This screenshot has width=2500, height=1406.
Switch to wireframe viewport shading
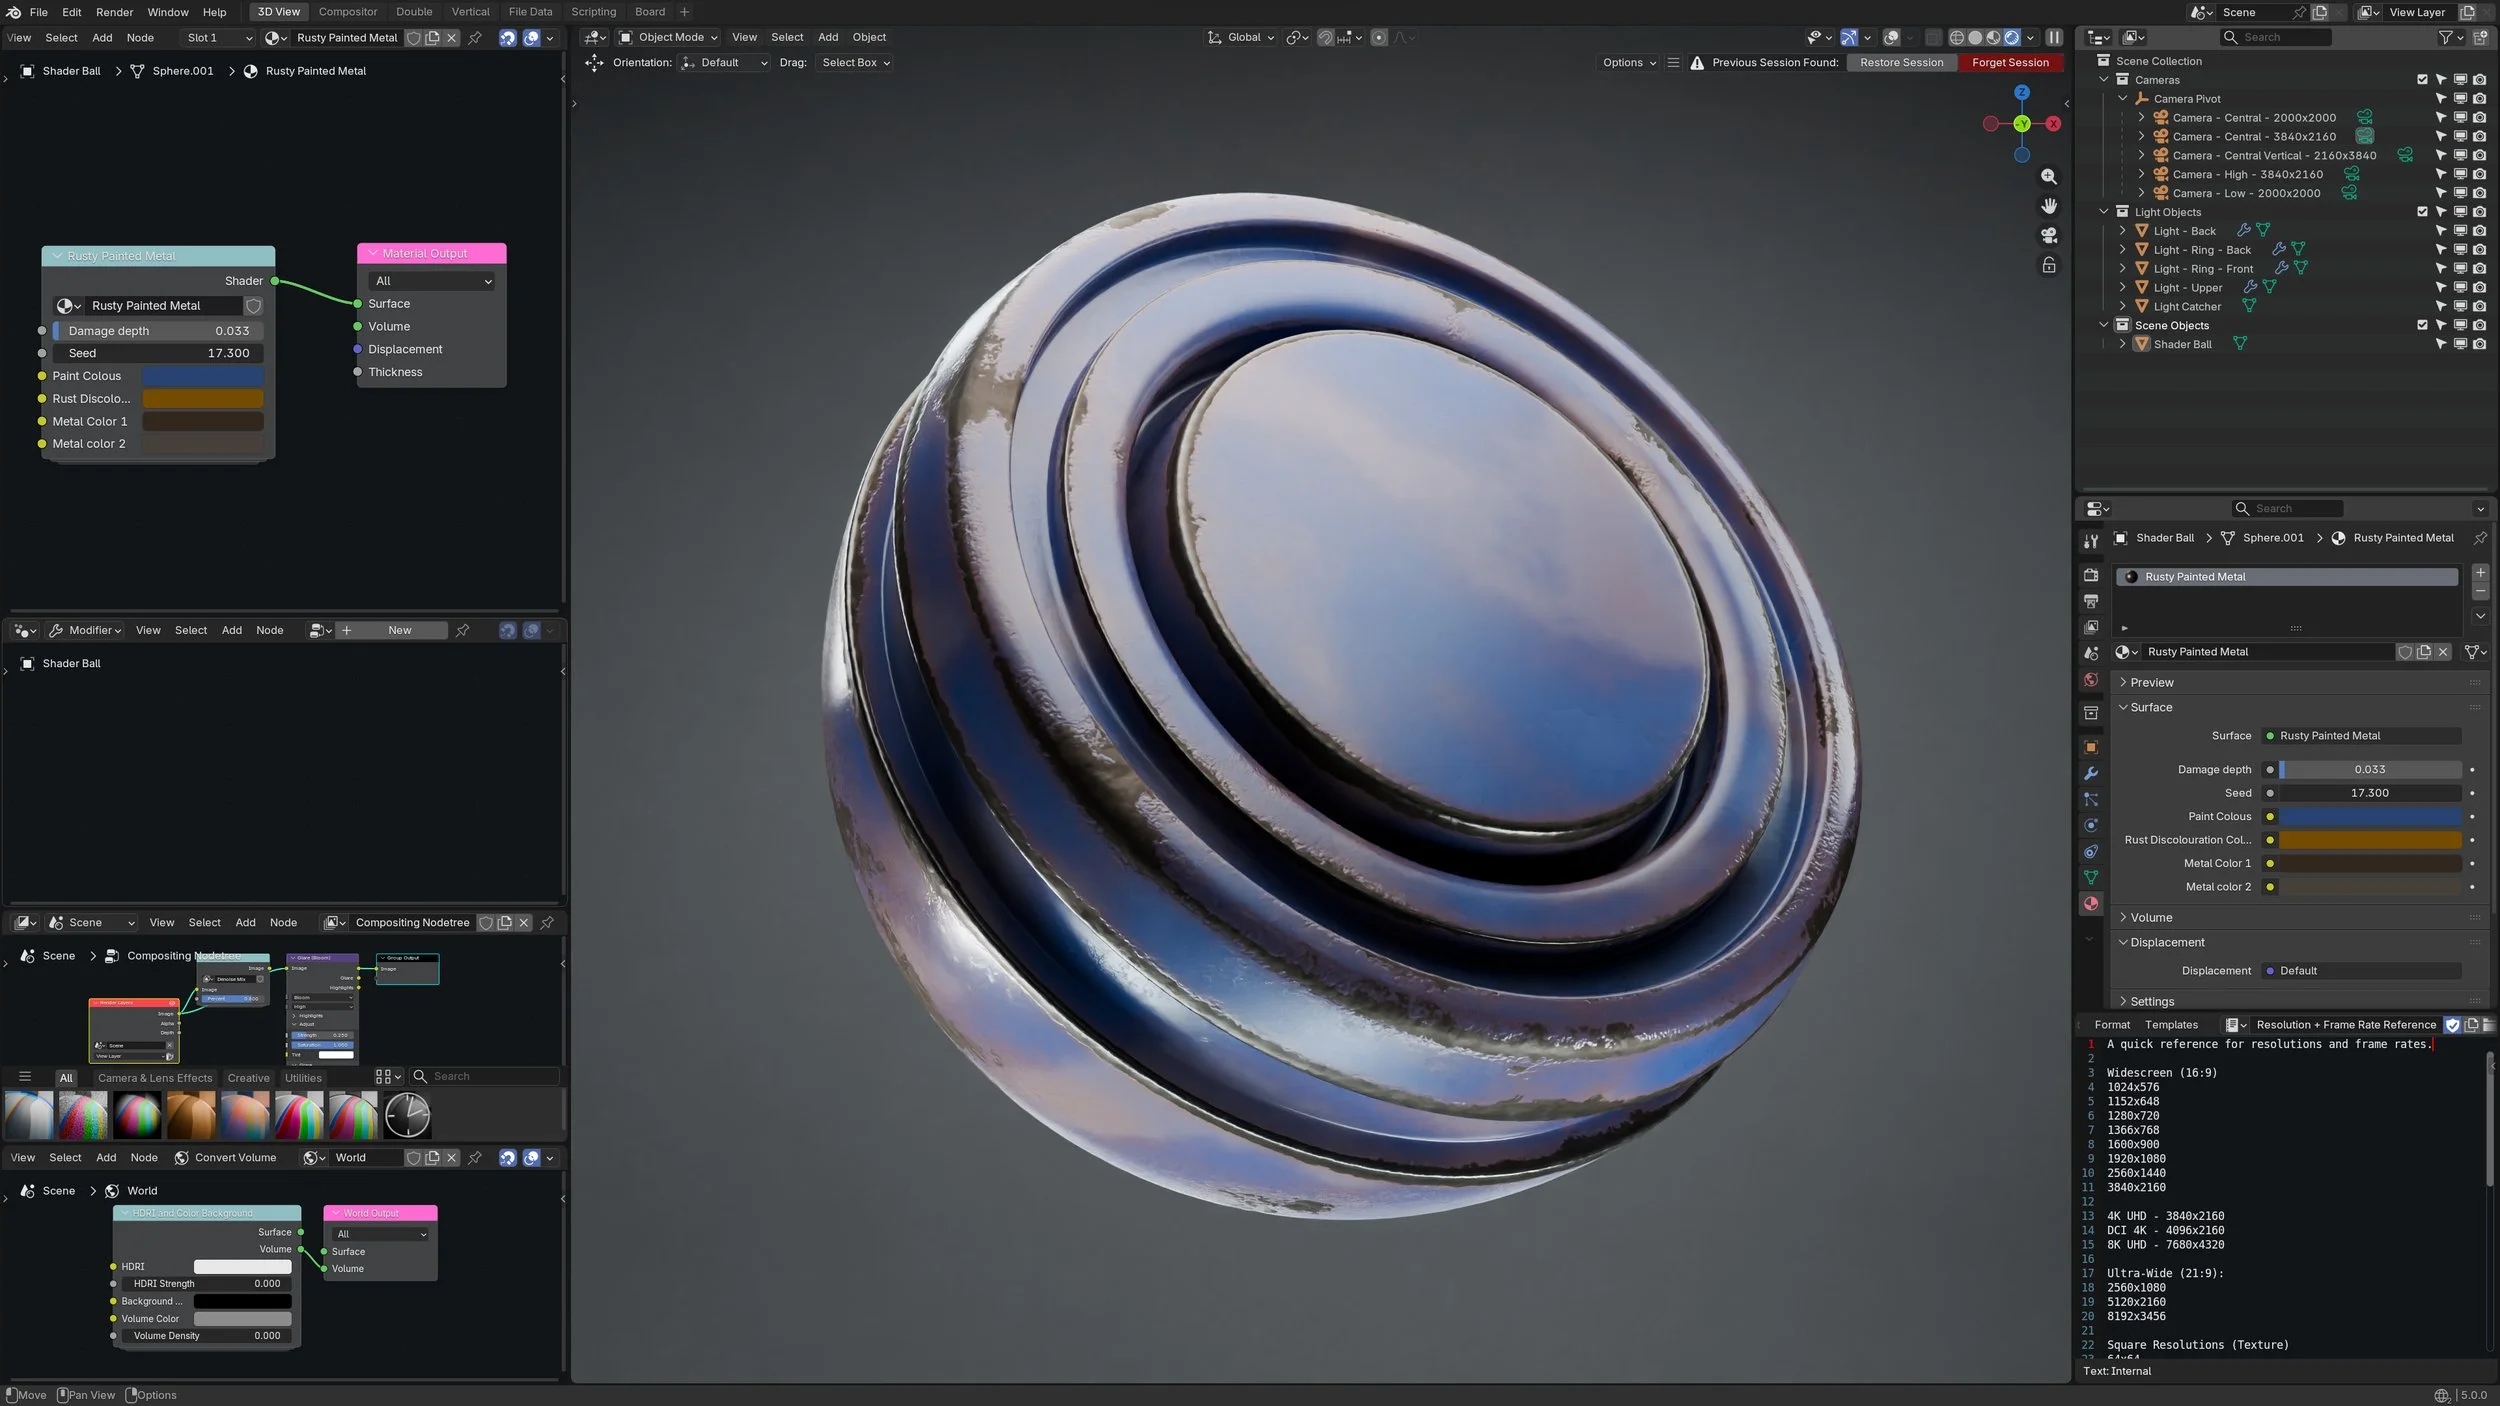(x=1957, y=38)
